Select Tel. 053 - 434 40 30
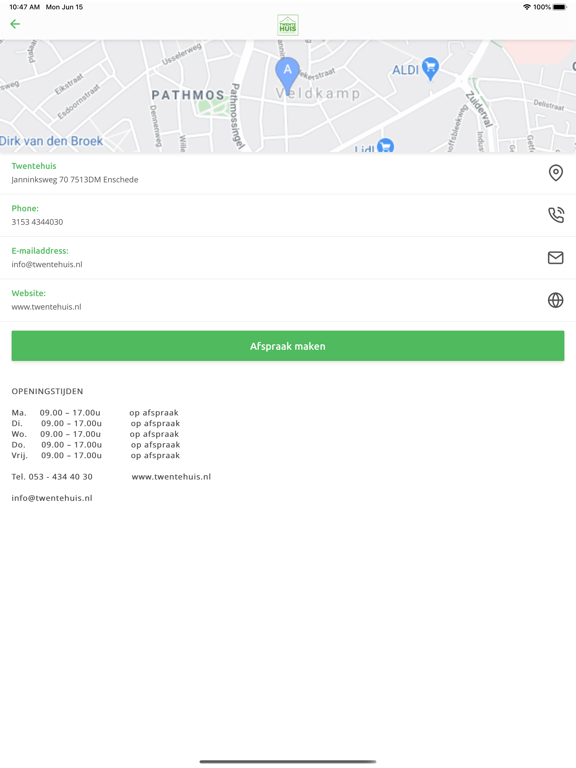Screen dimensions: 576x768 [52, 477]
